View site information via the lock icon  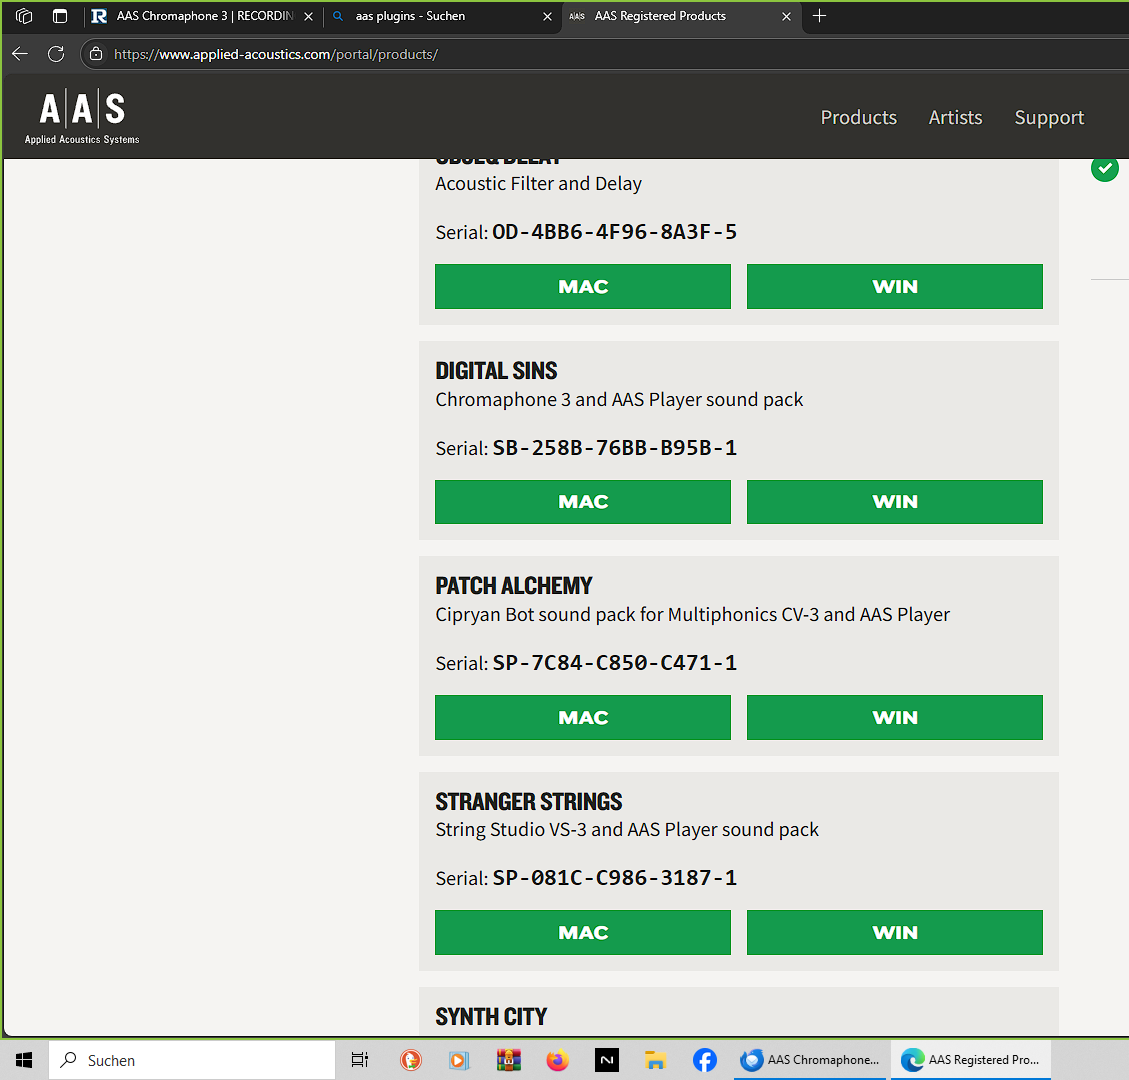[96, 54]
